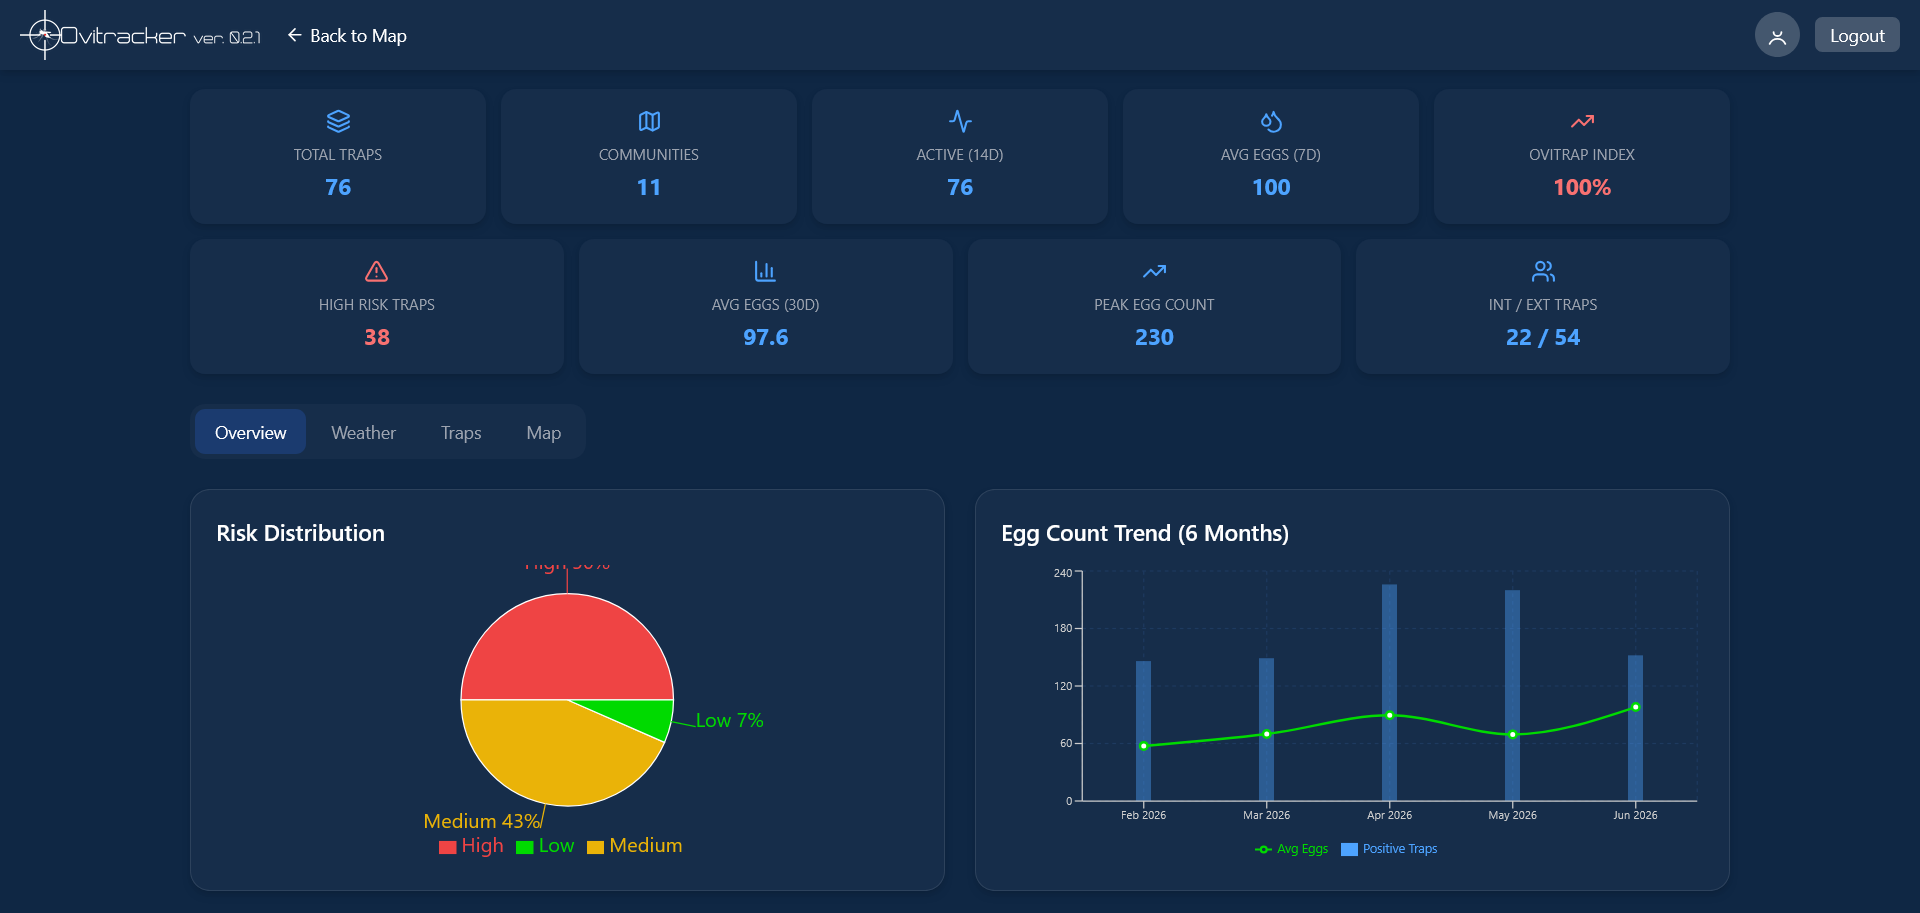
Task: Select the Overview tab
Action: click(x=250, y=432)
